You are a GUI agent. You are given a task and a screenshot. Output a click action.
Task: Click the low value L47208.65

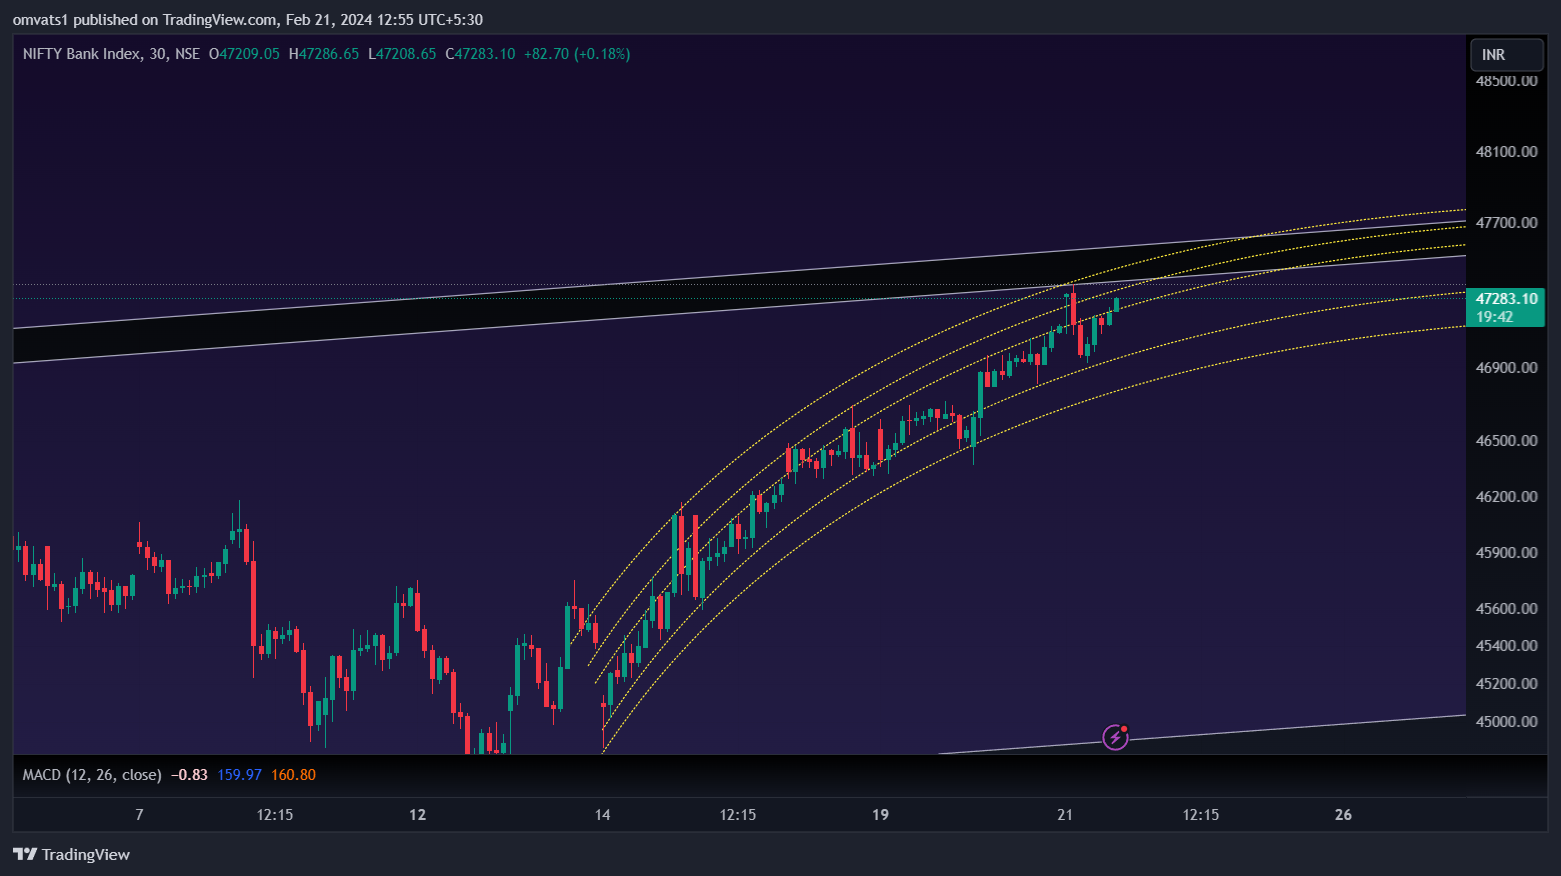[x=402, y=54]
